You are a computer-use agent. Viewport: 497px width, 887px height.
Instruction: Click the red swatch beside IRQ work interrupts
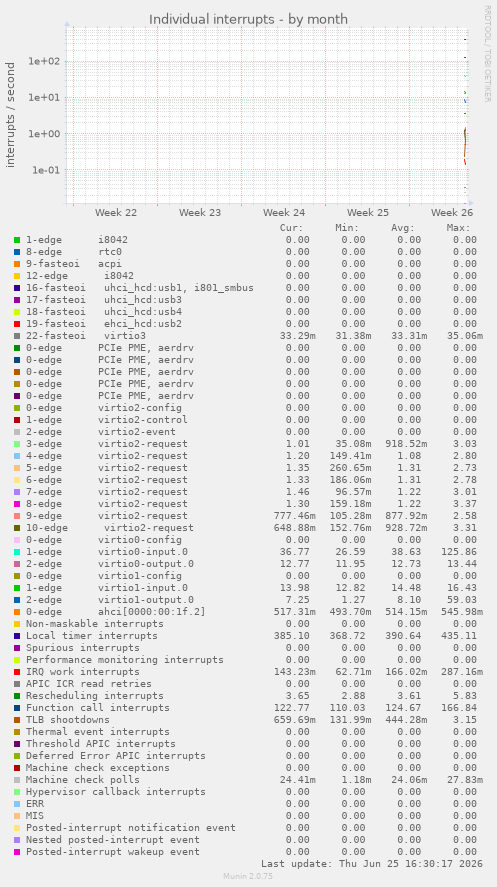[17, 672]
